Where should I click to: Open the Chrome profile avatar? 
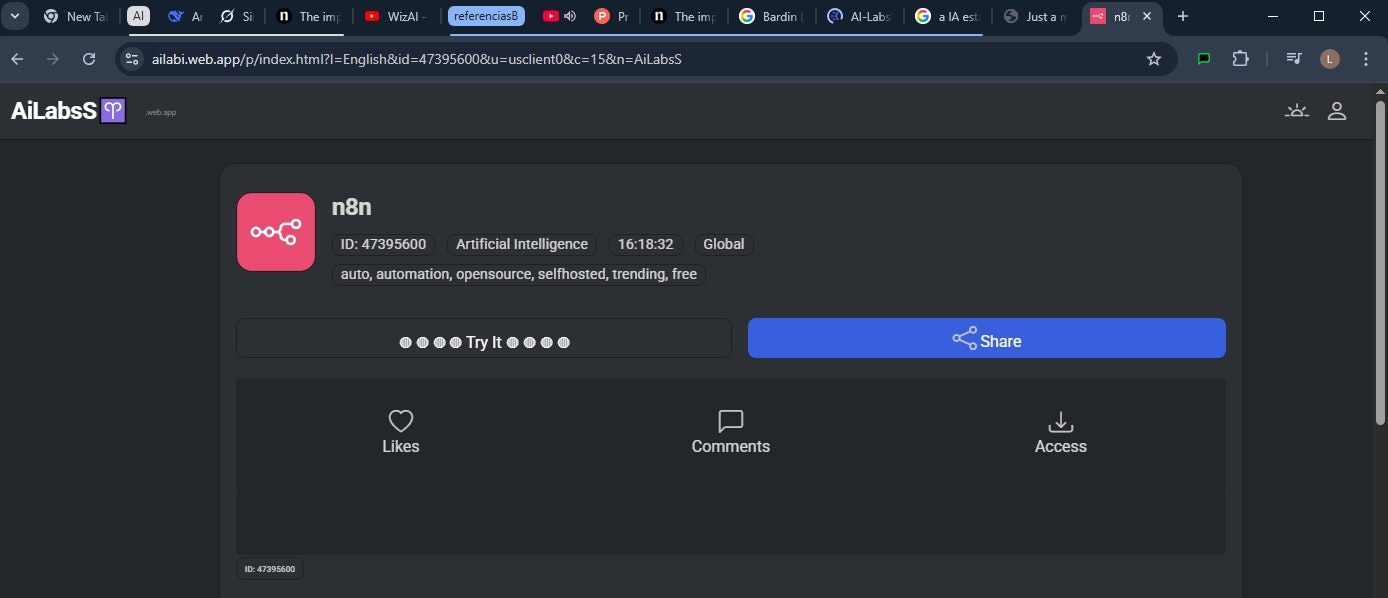point(1329,59)
